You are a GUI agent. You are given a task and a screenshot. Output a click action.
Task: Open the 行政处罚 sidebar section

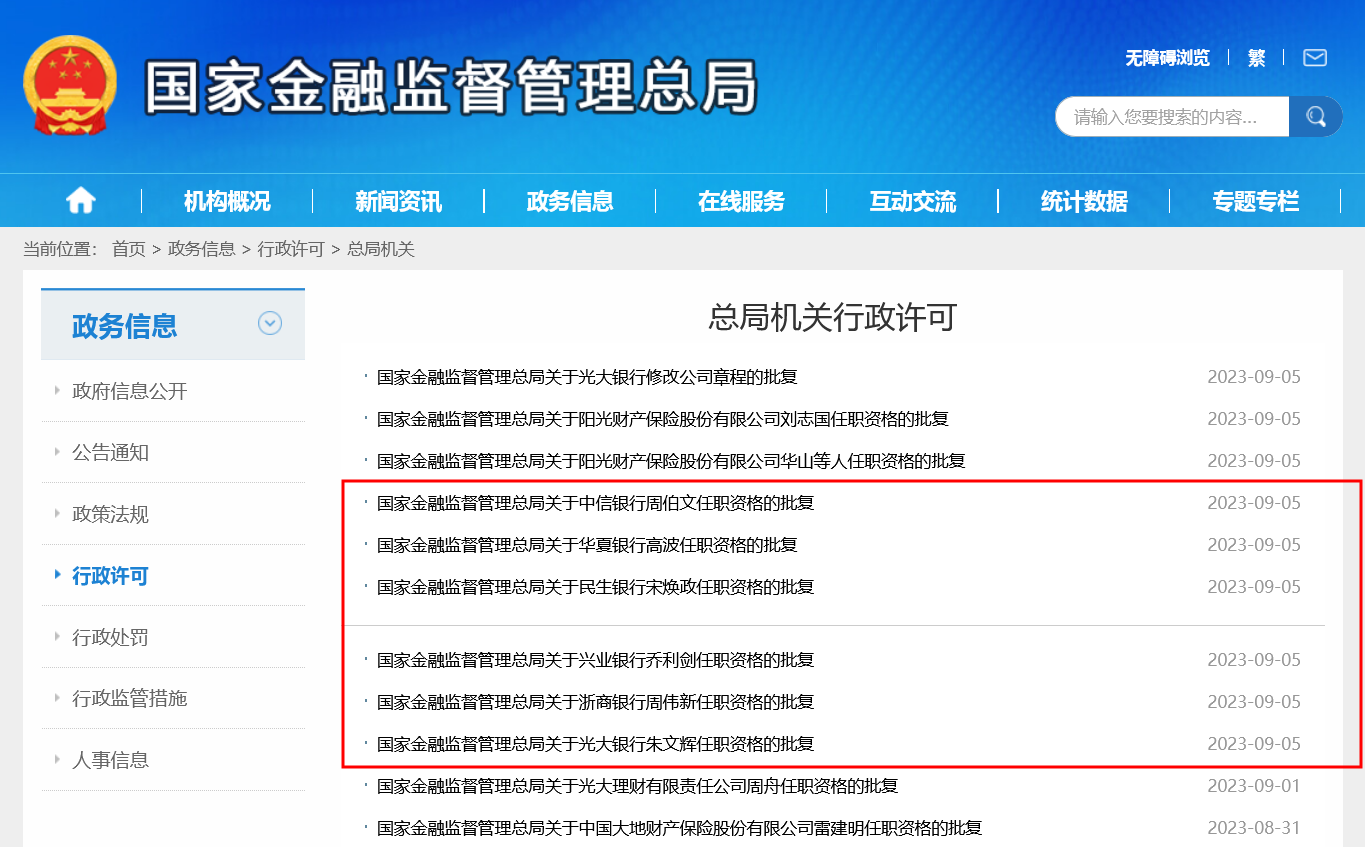click(110, 637)
